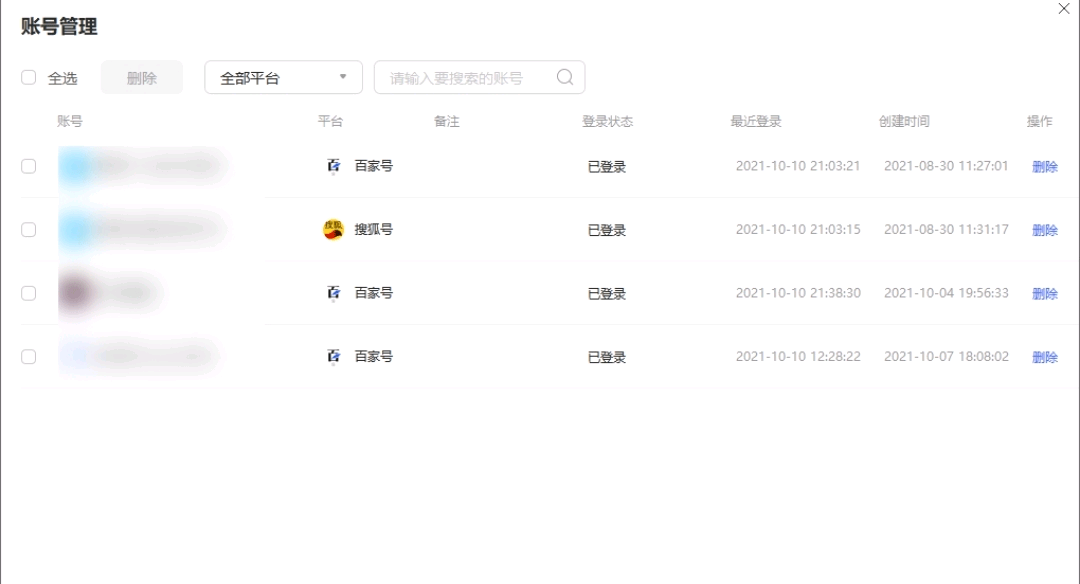Screen dimensions: 1080x584
Task: Close the account management dialog
Action: 1064,9
